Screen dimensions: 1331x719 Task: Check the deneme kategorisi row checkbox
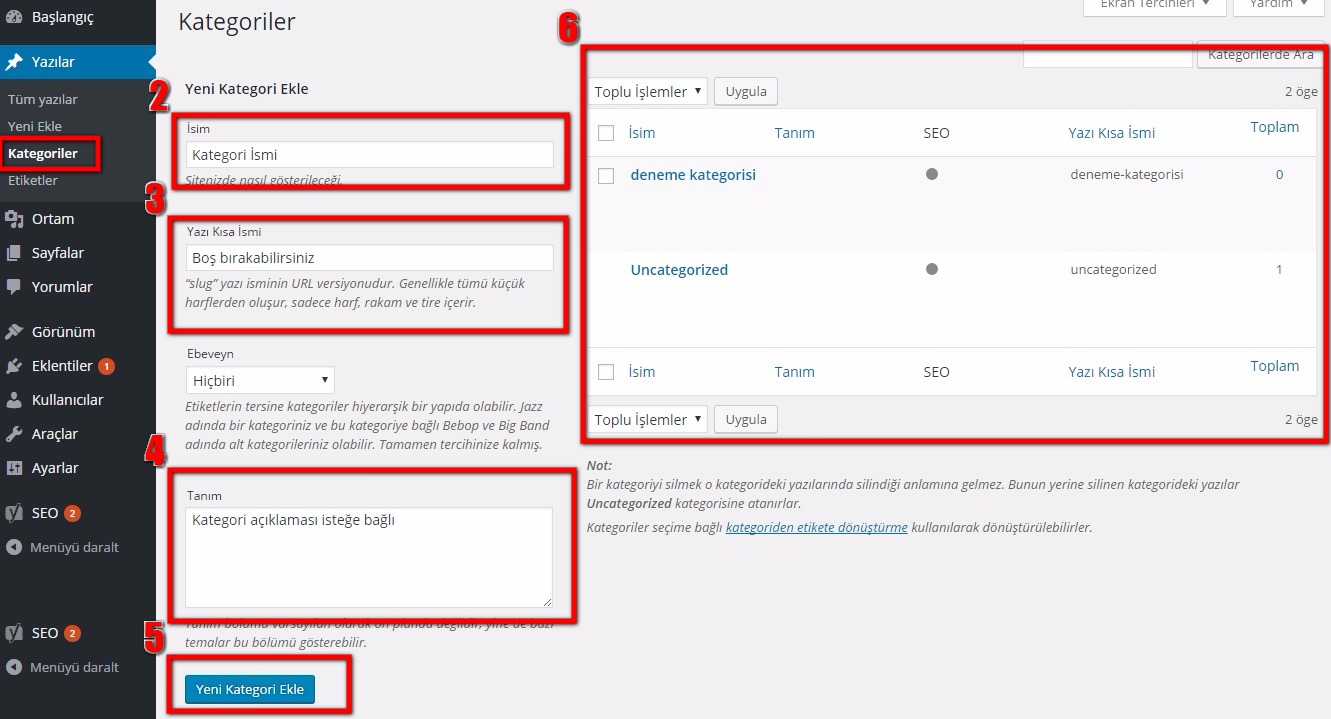click(x=606, y=175)
